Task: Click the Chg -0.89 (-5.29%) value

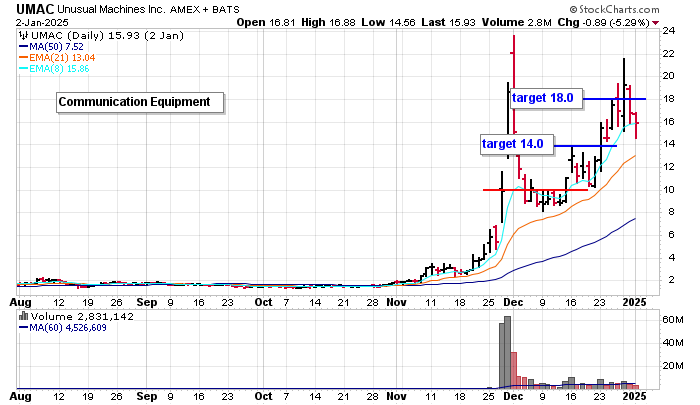Action: pos(603,22)
